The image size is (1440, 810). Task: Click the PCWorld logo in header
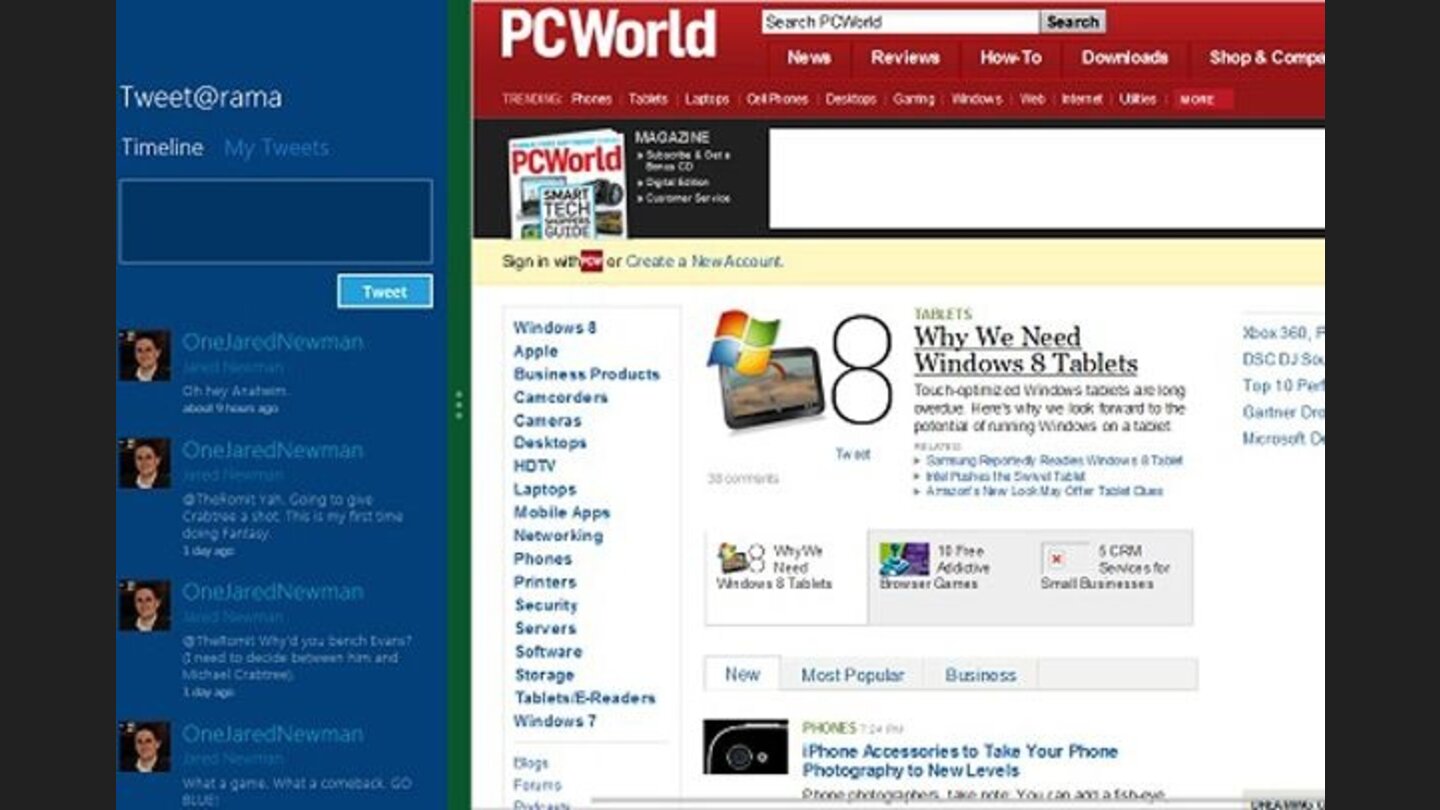pyautogui.click(x=608, y=35)
